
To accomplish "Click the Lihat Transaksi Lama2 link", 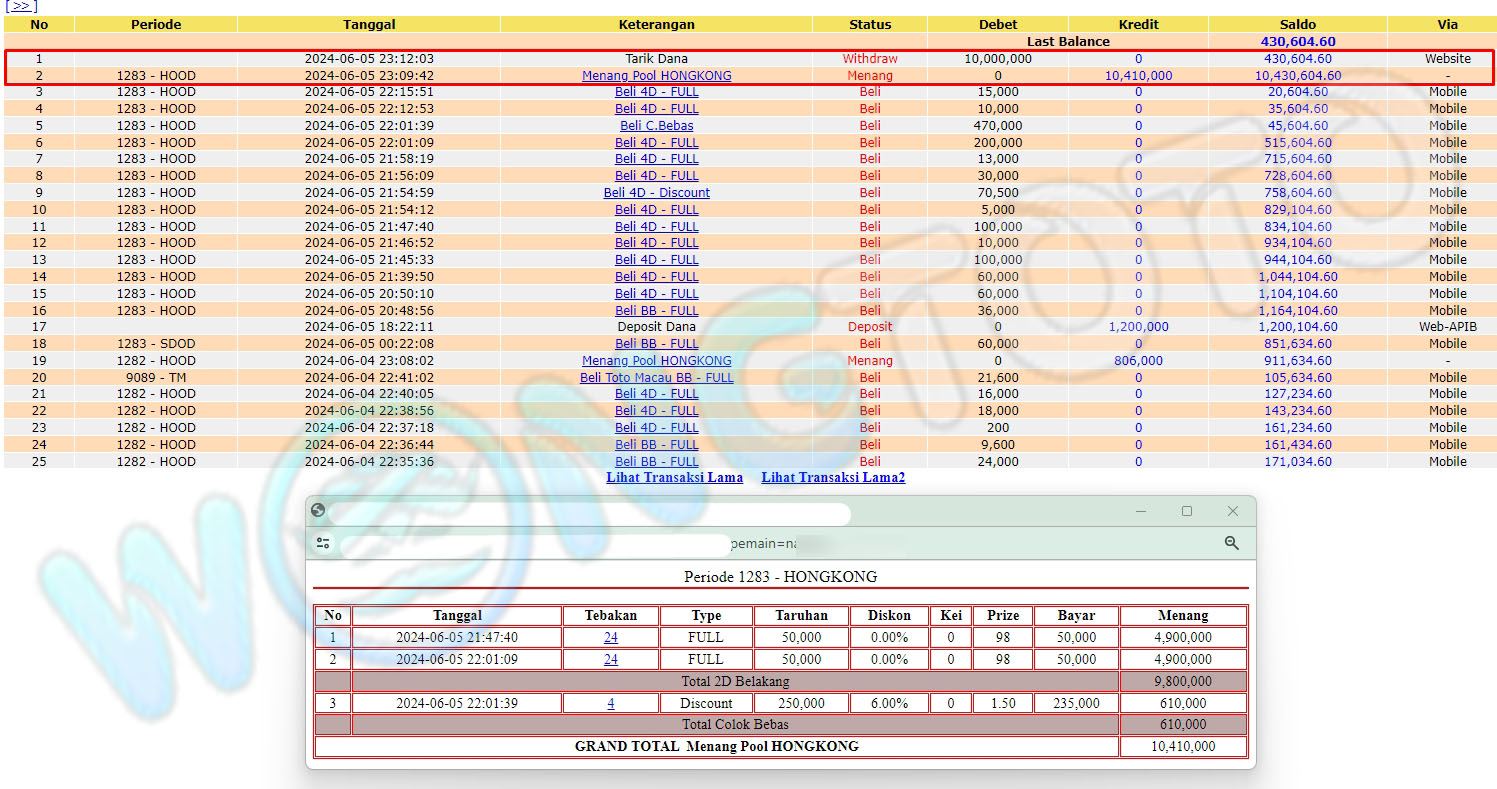I will (833, 478).
